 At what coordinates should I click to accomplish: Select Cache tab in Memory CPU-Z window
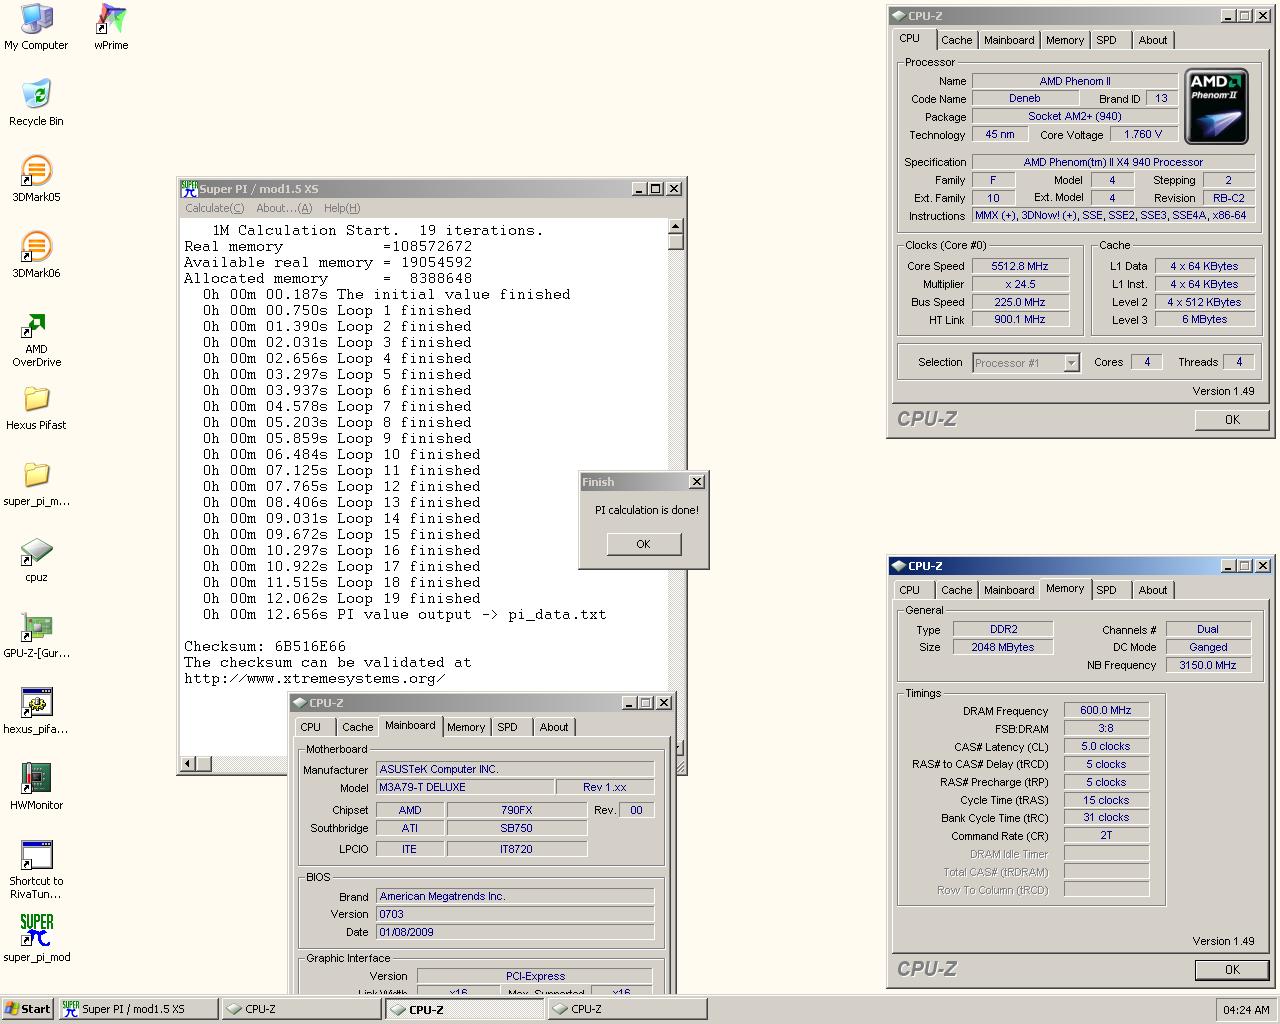pyautogui.click(x=956, y=590)
